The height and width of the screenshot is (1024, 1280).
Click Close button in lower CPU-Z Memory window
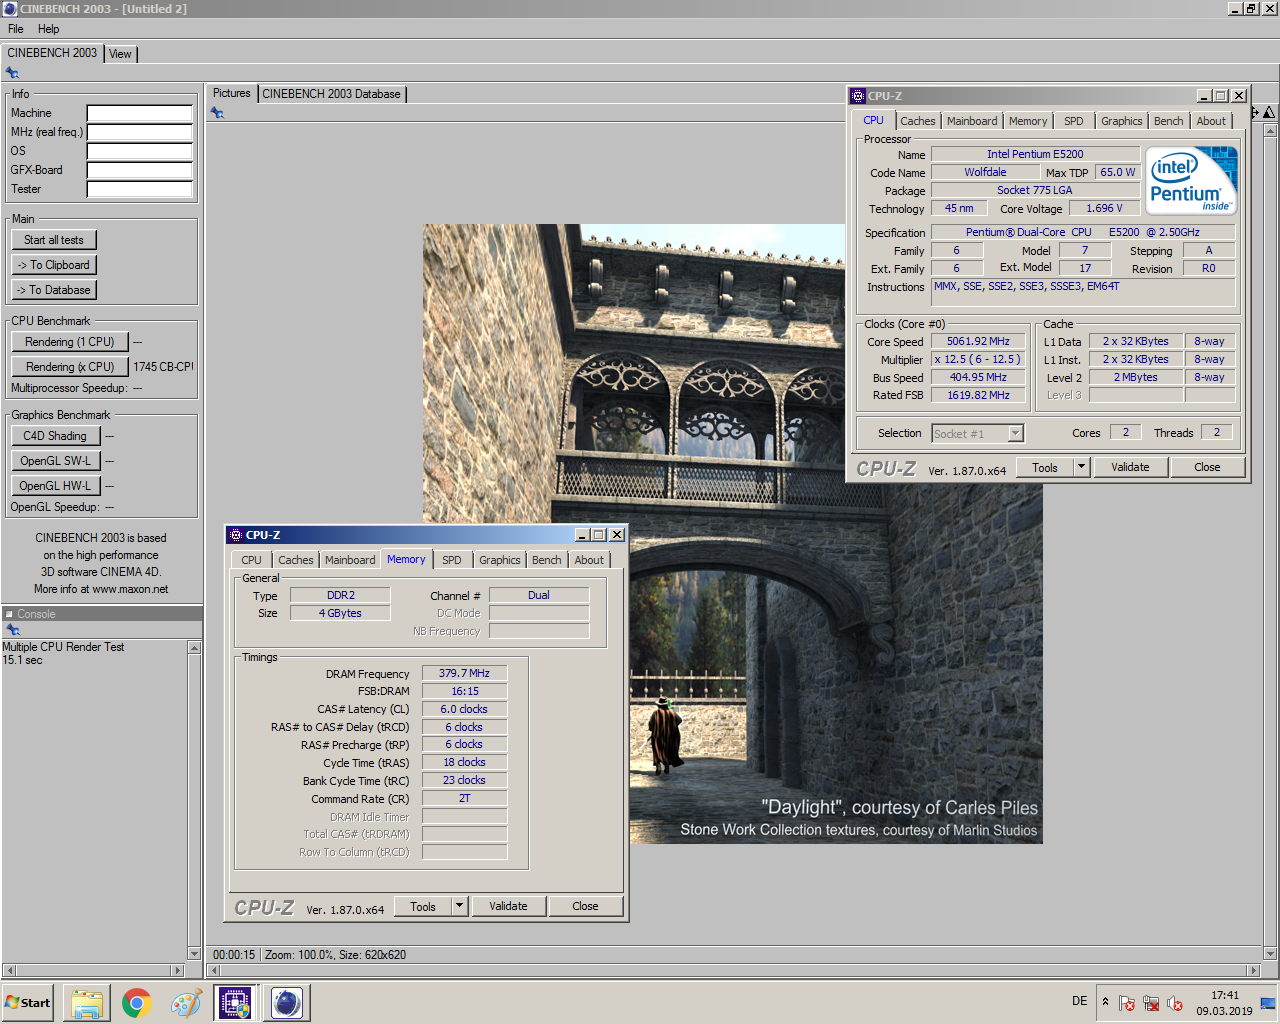point(585,906)
